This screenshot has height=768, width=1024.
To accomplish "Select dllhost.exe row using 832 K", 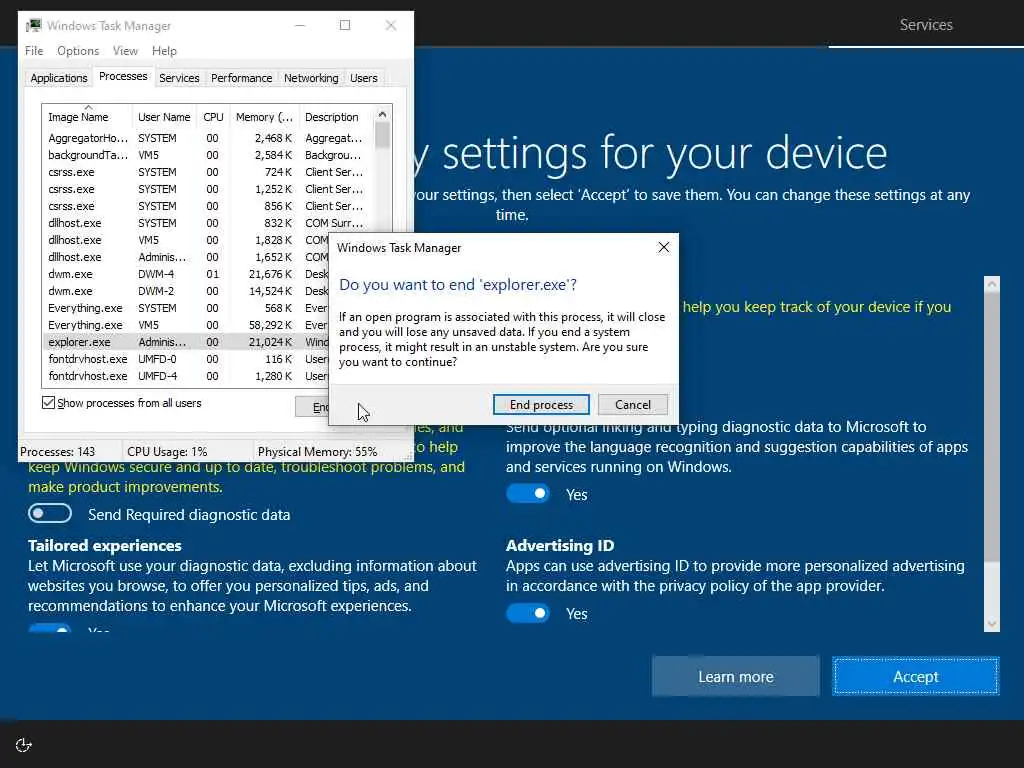I will point(208,223).
